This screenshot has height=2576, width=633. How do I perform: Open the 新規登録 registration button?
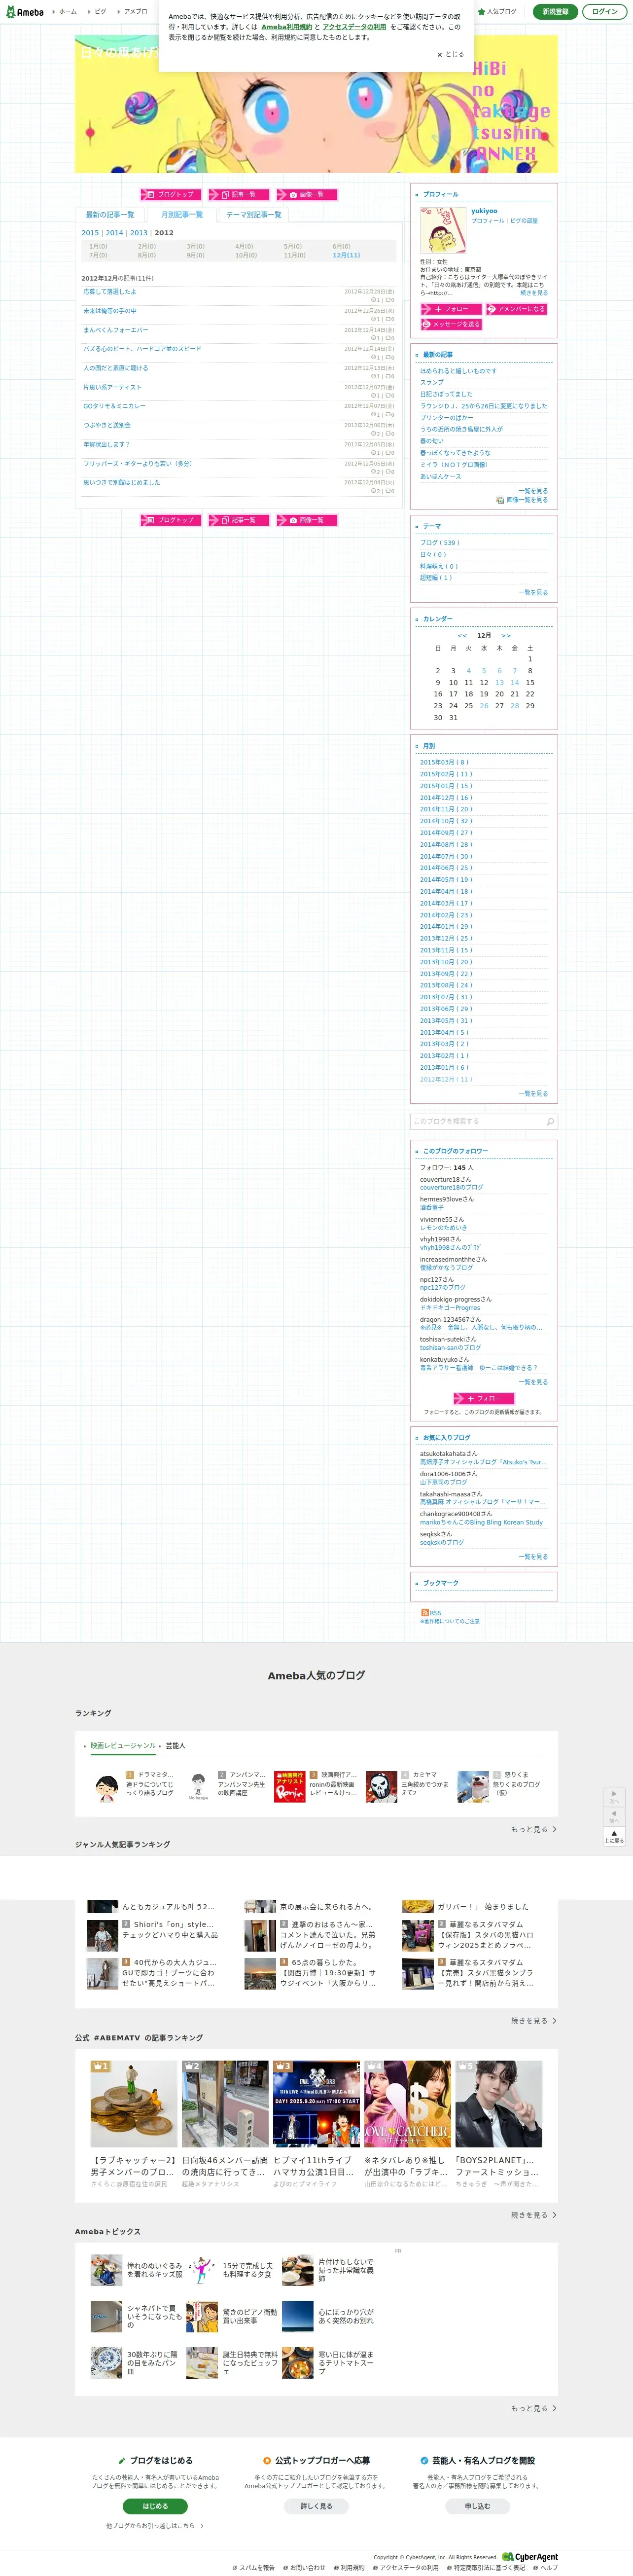pyautogui.click(x=555, y=12)
